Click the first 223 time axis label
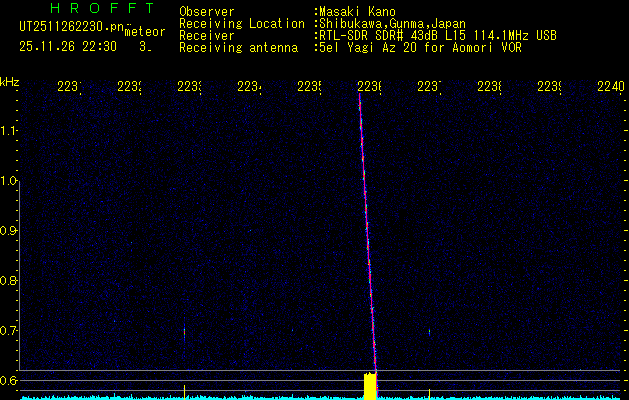Image resolution: width=629 pixels, height=400 pixels. 68,87
